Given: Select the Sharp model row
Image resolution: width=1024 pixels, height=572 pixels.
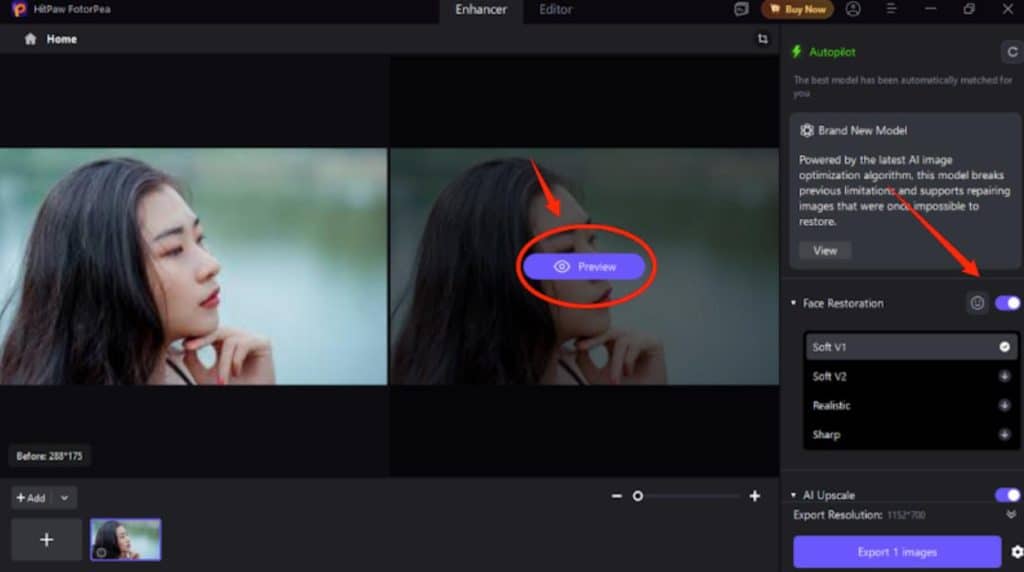Looking at the screenshot, I should pos(911,435).
